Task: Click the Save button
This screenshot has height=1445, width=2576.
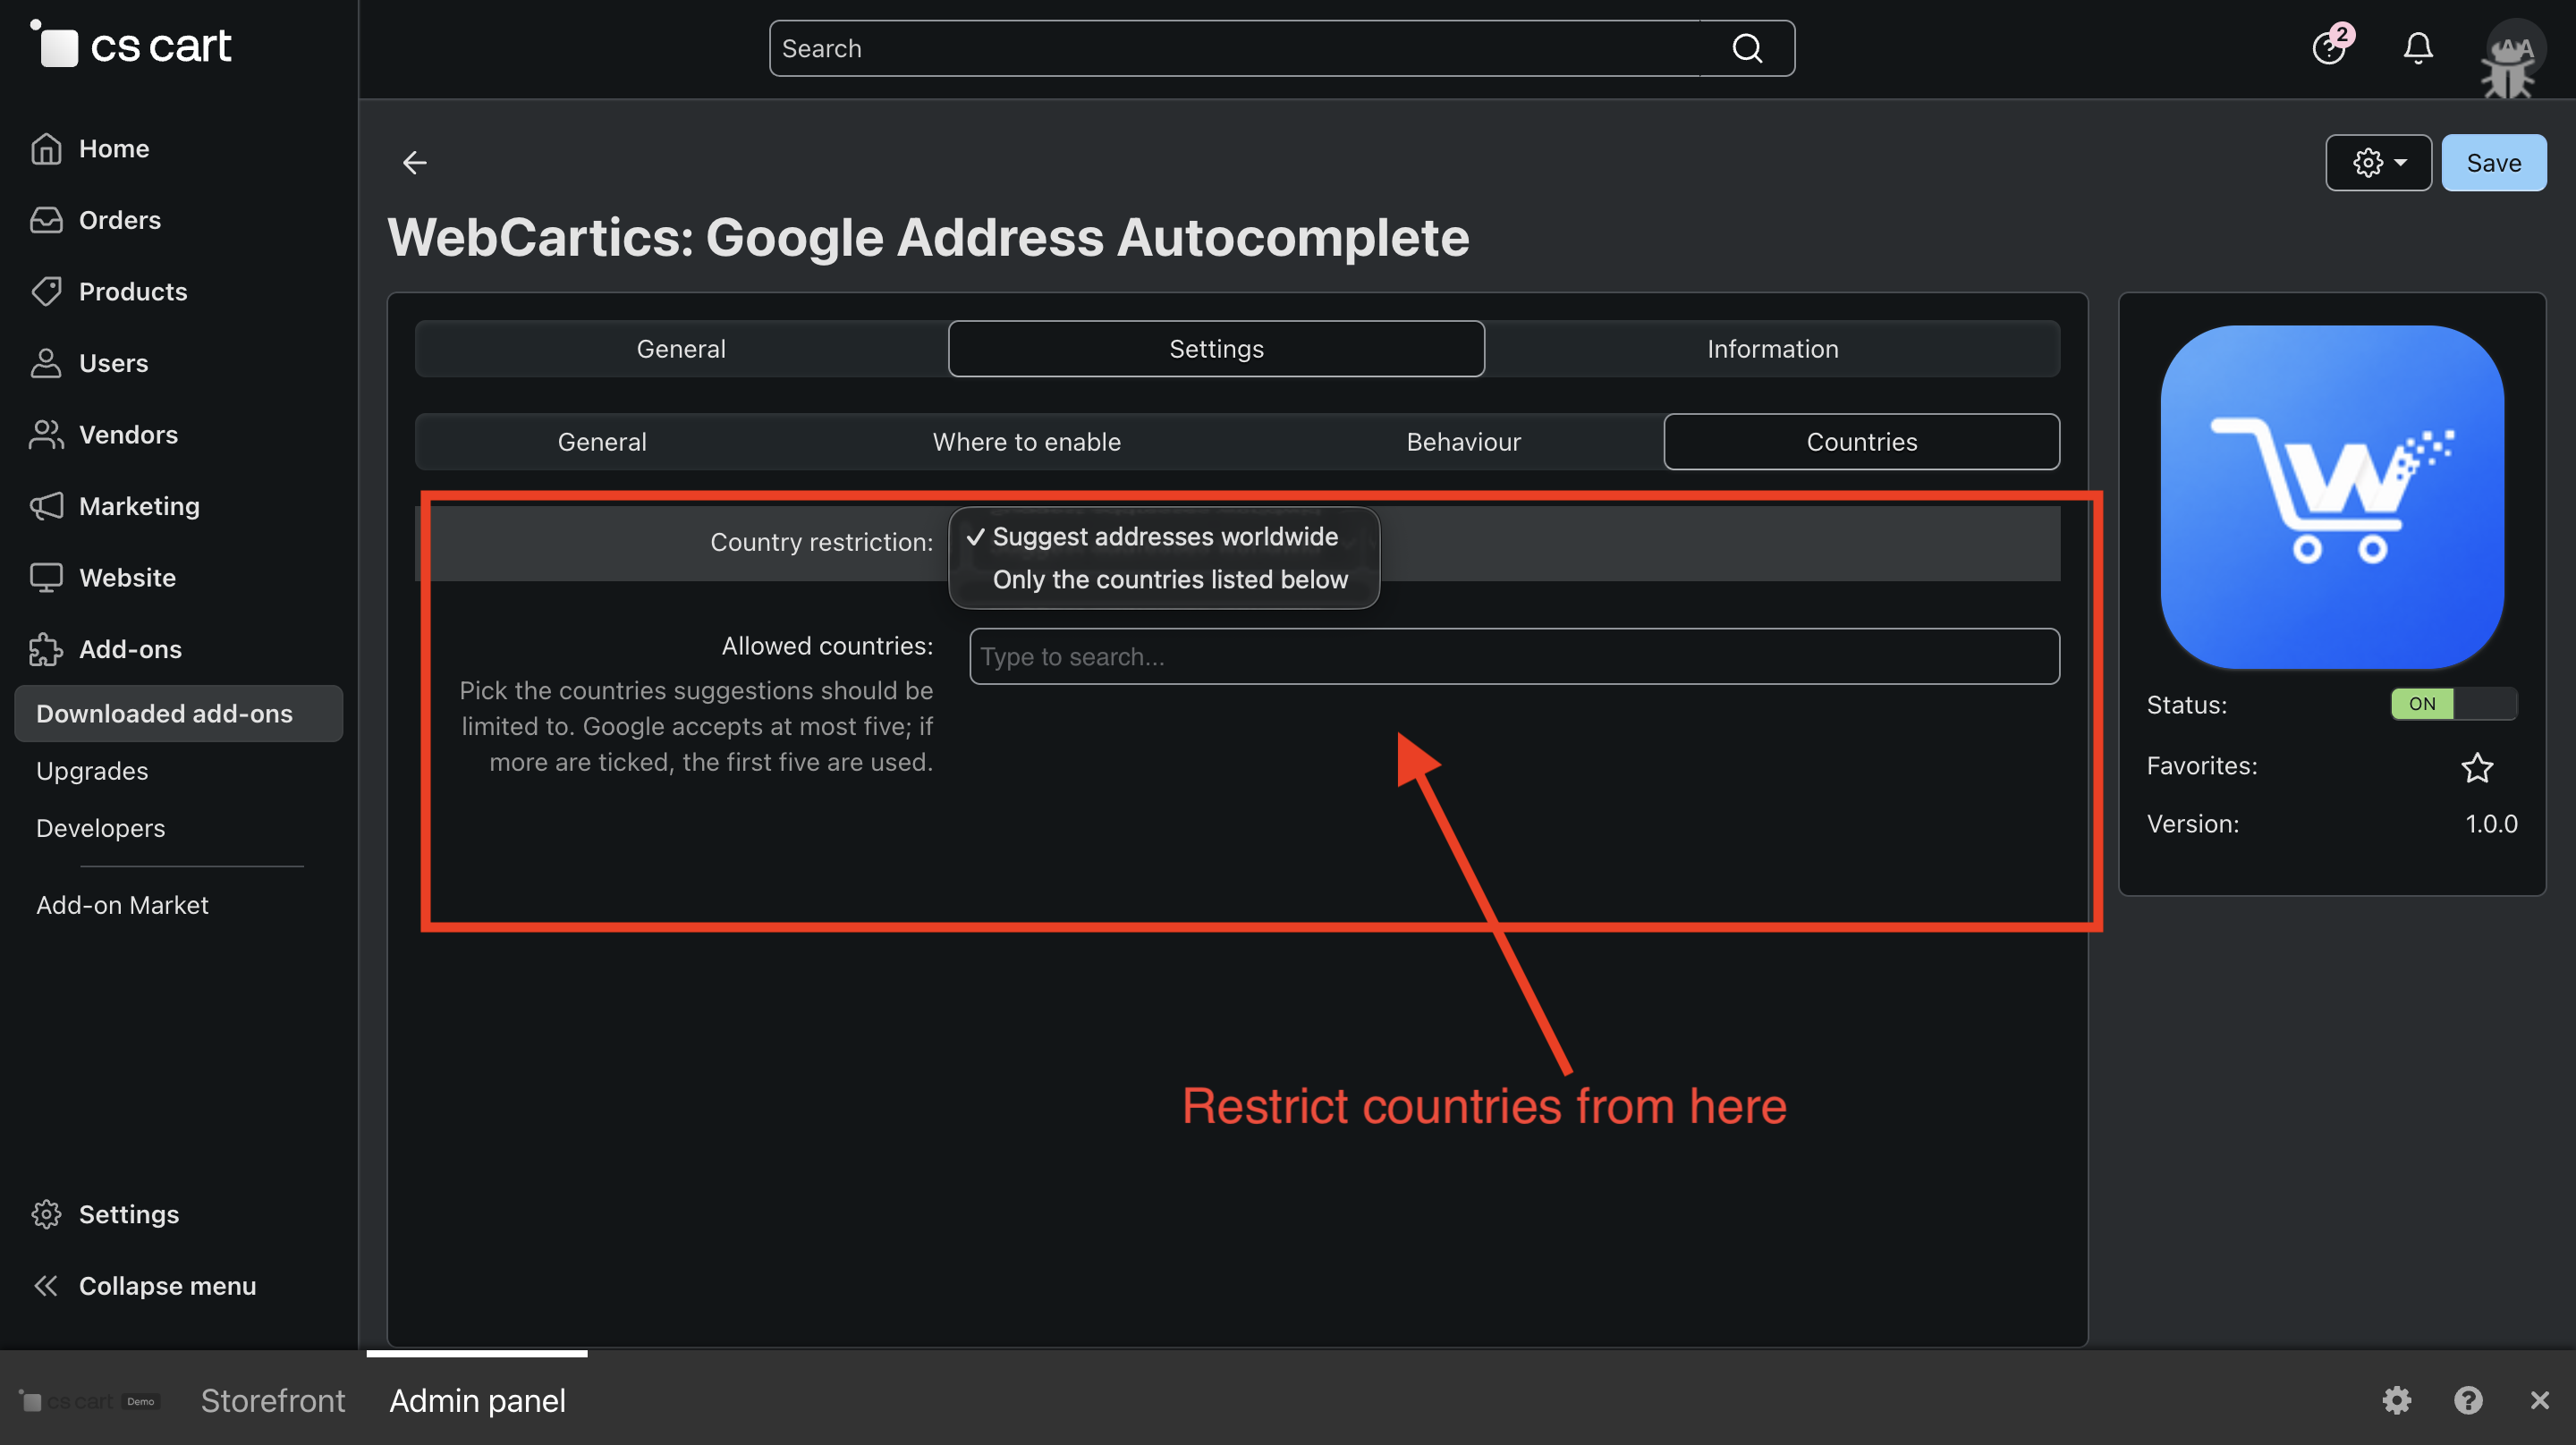Action: (2494, 162)
